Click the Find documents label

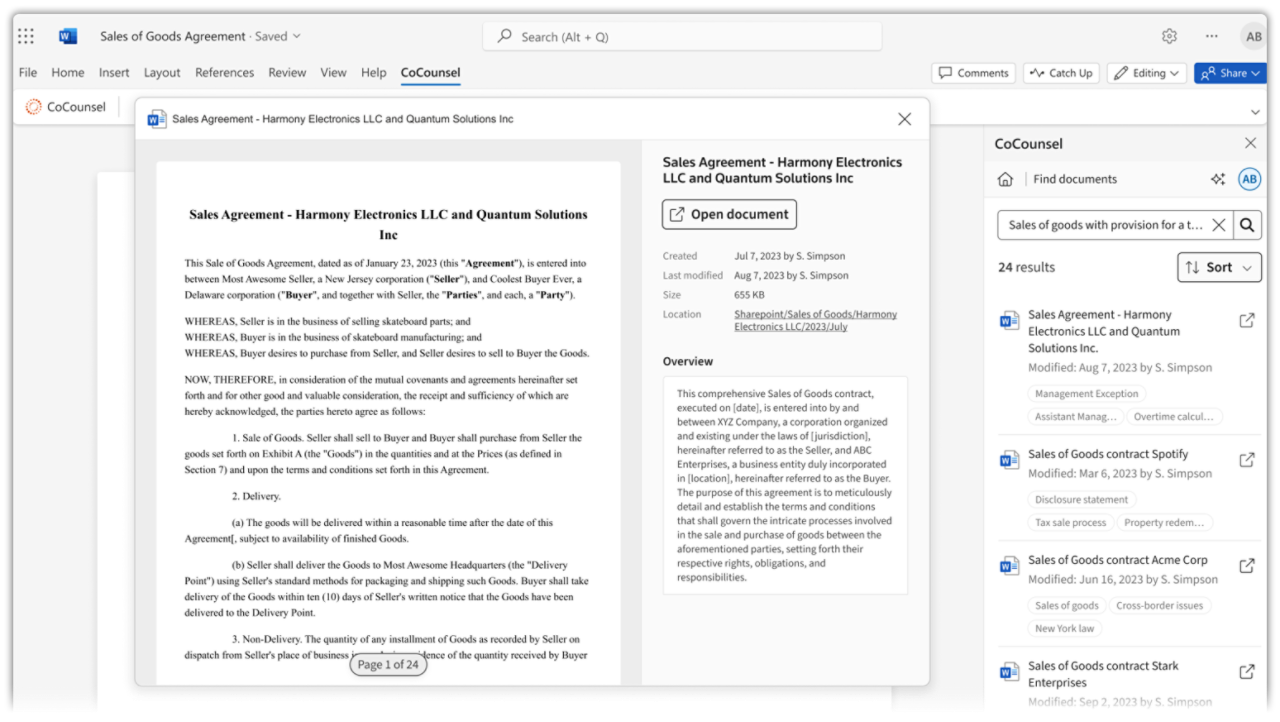[1075, 179]
